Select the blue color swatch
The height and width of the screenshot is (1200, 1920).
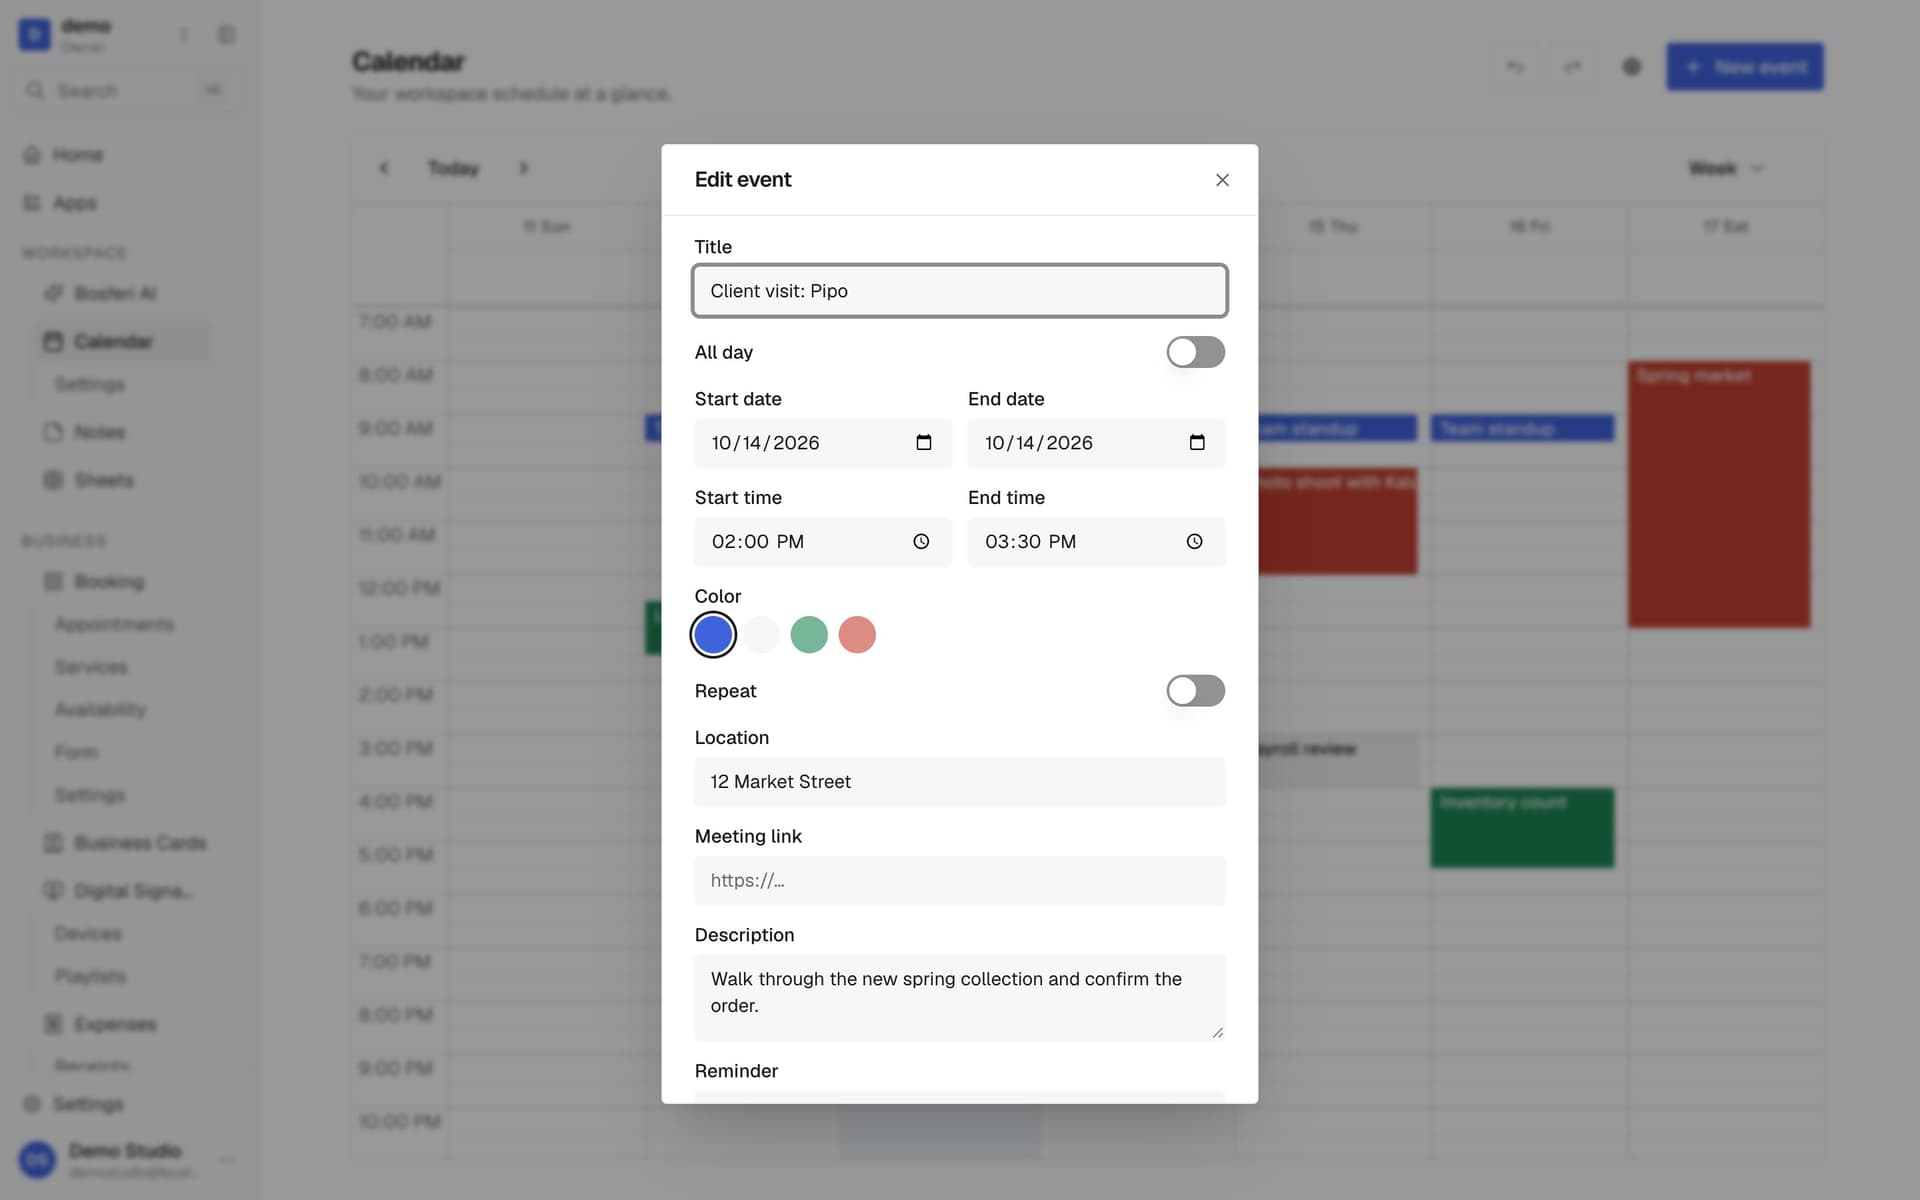point(713,635)
